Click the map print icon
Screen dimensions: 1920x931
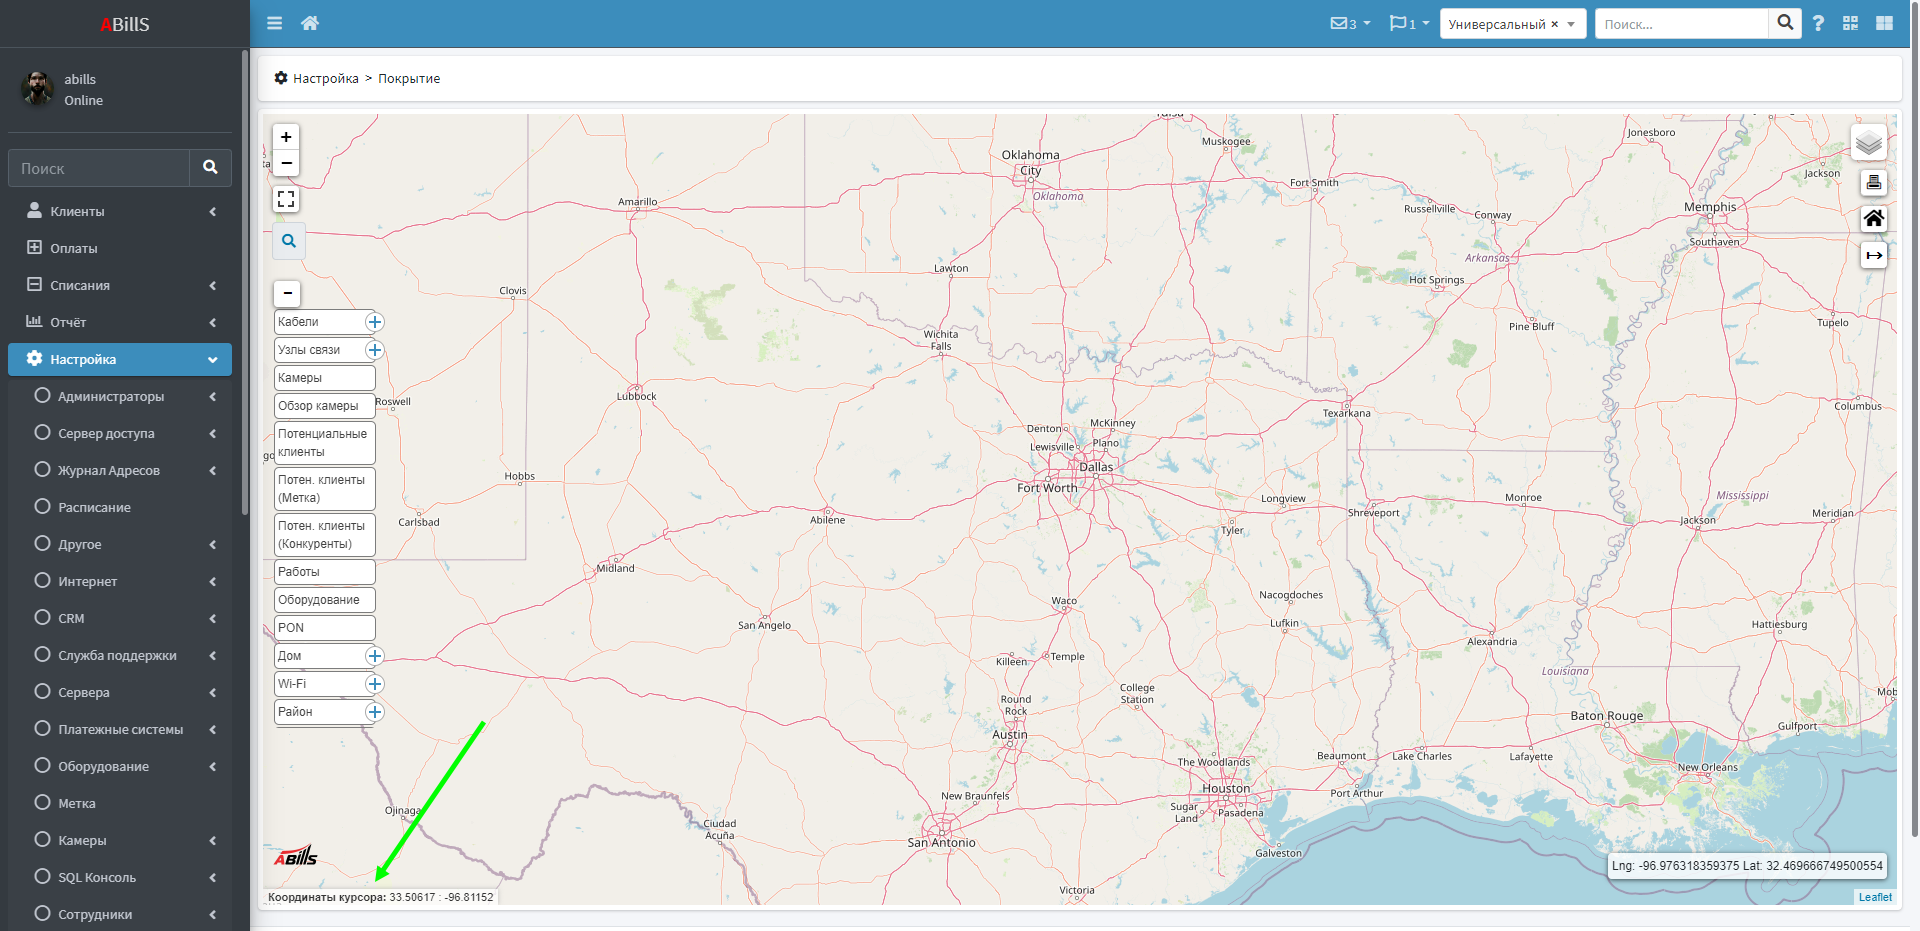(x=1873, y=183)
